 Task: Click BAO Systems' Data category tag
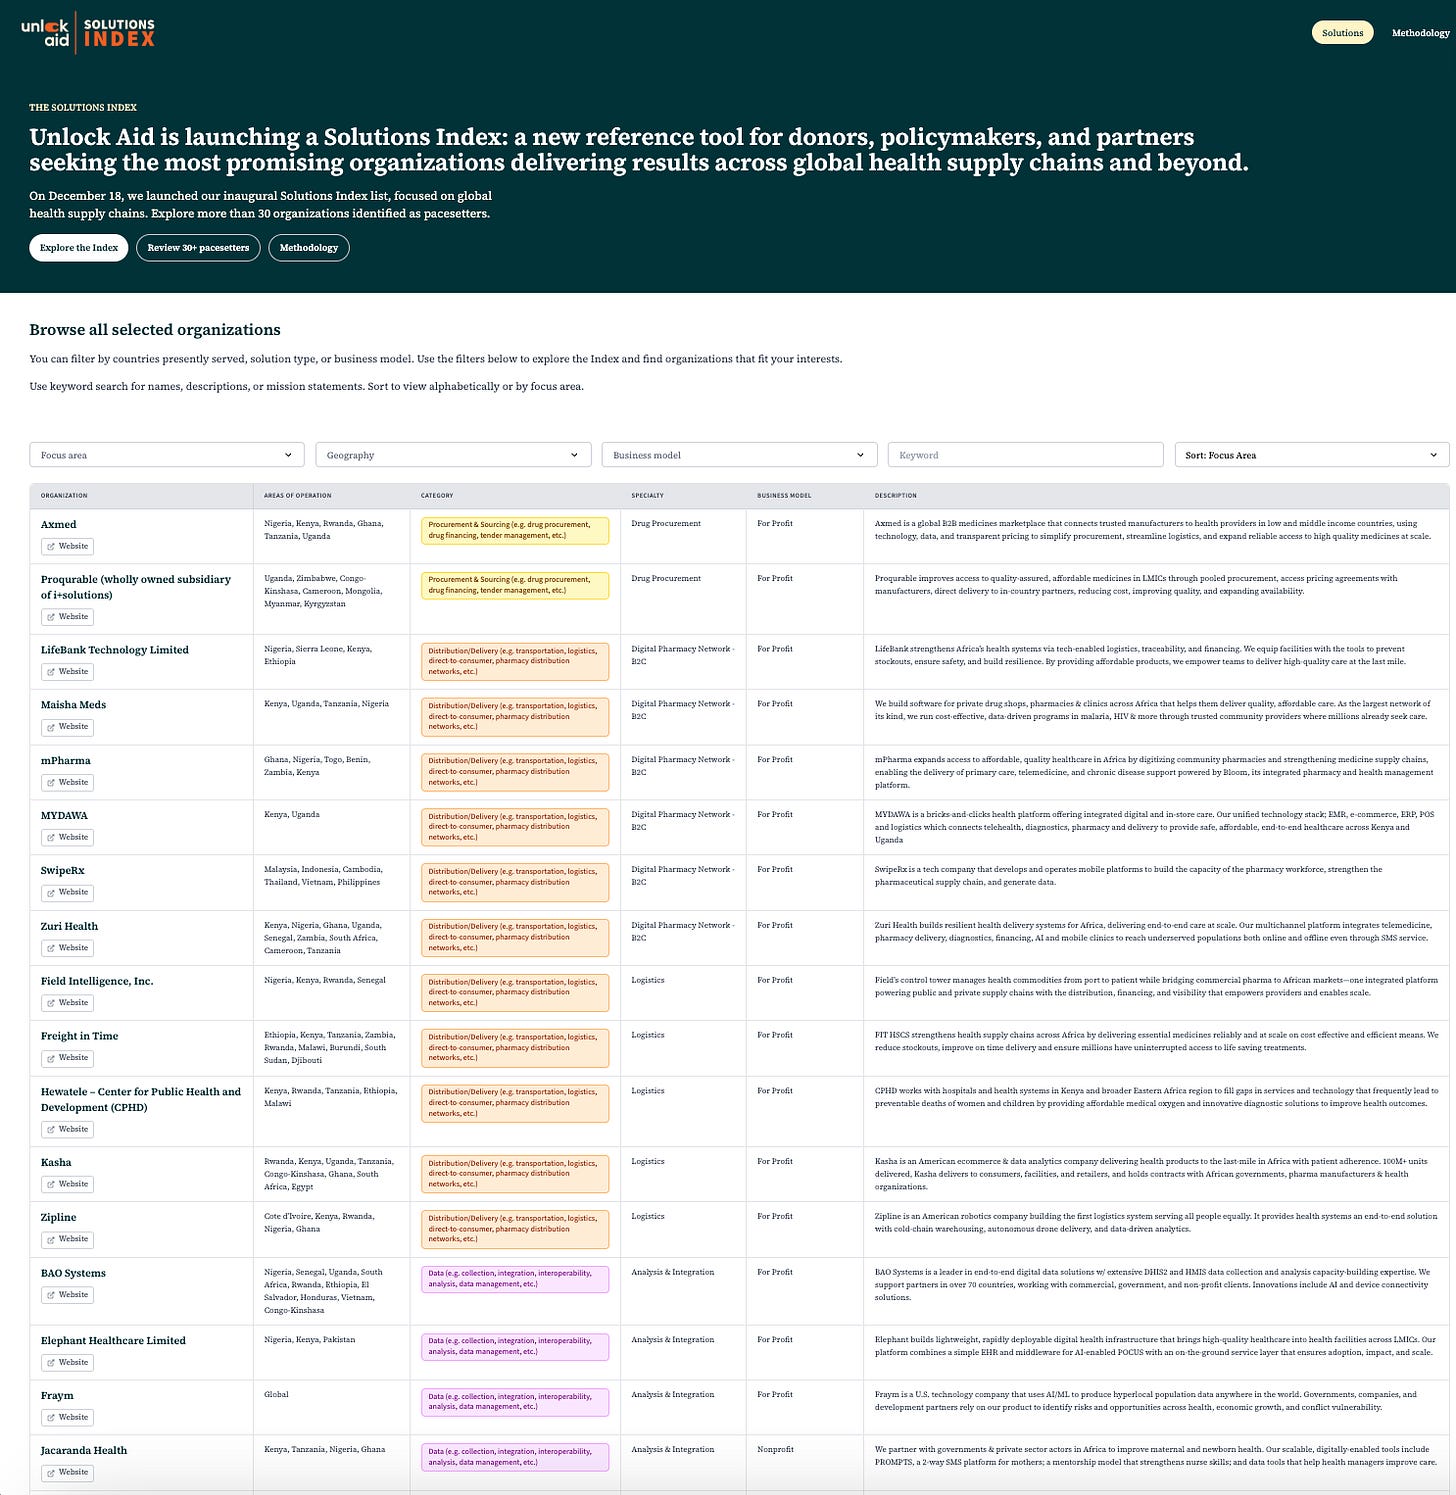[x=515, y=1279]
